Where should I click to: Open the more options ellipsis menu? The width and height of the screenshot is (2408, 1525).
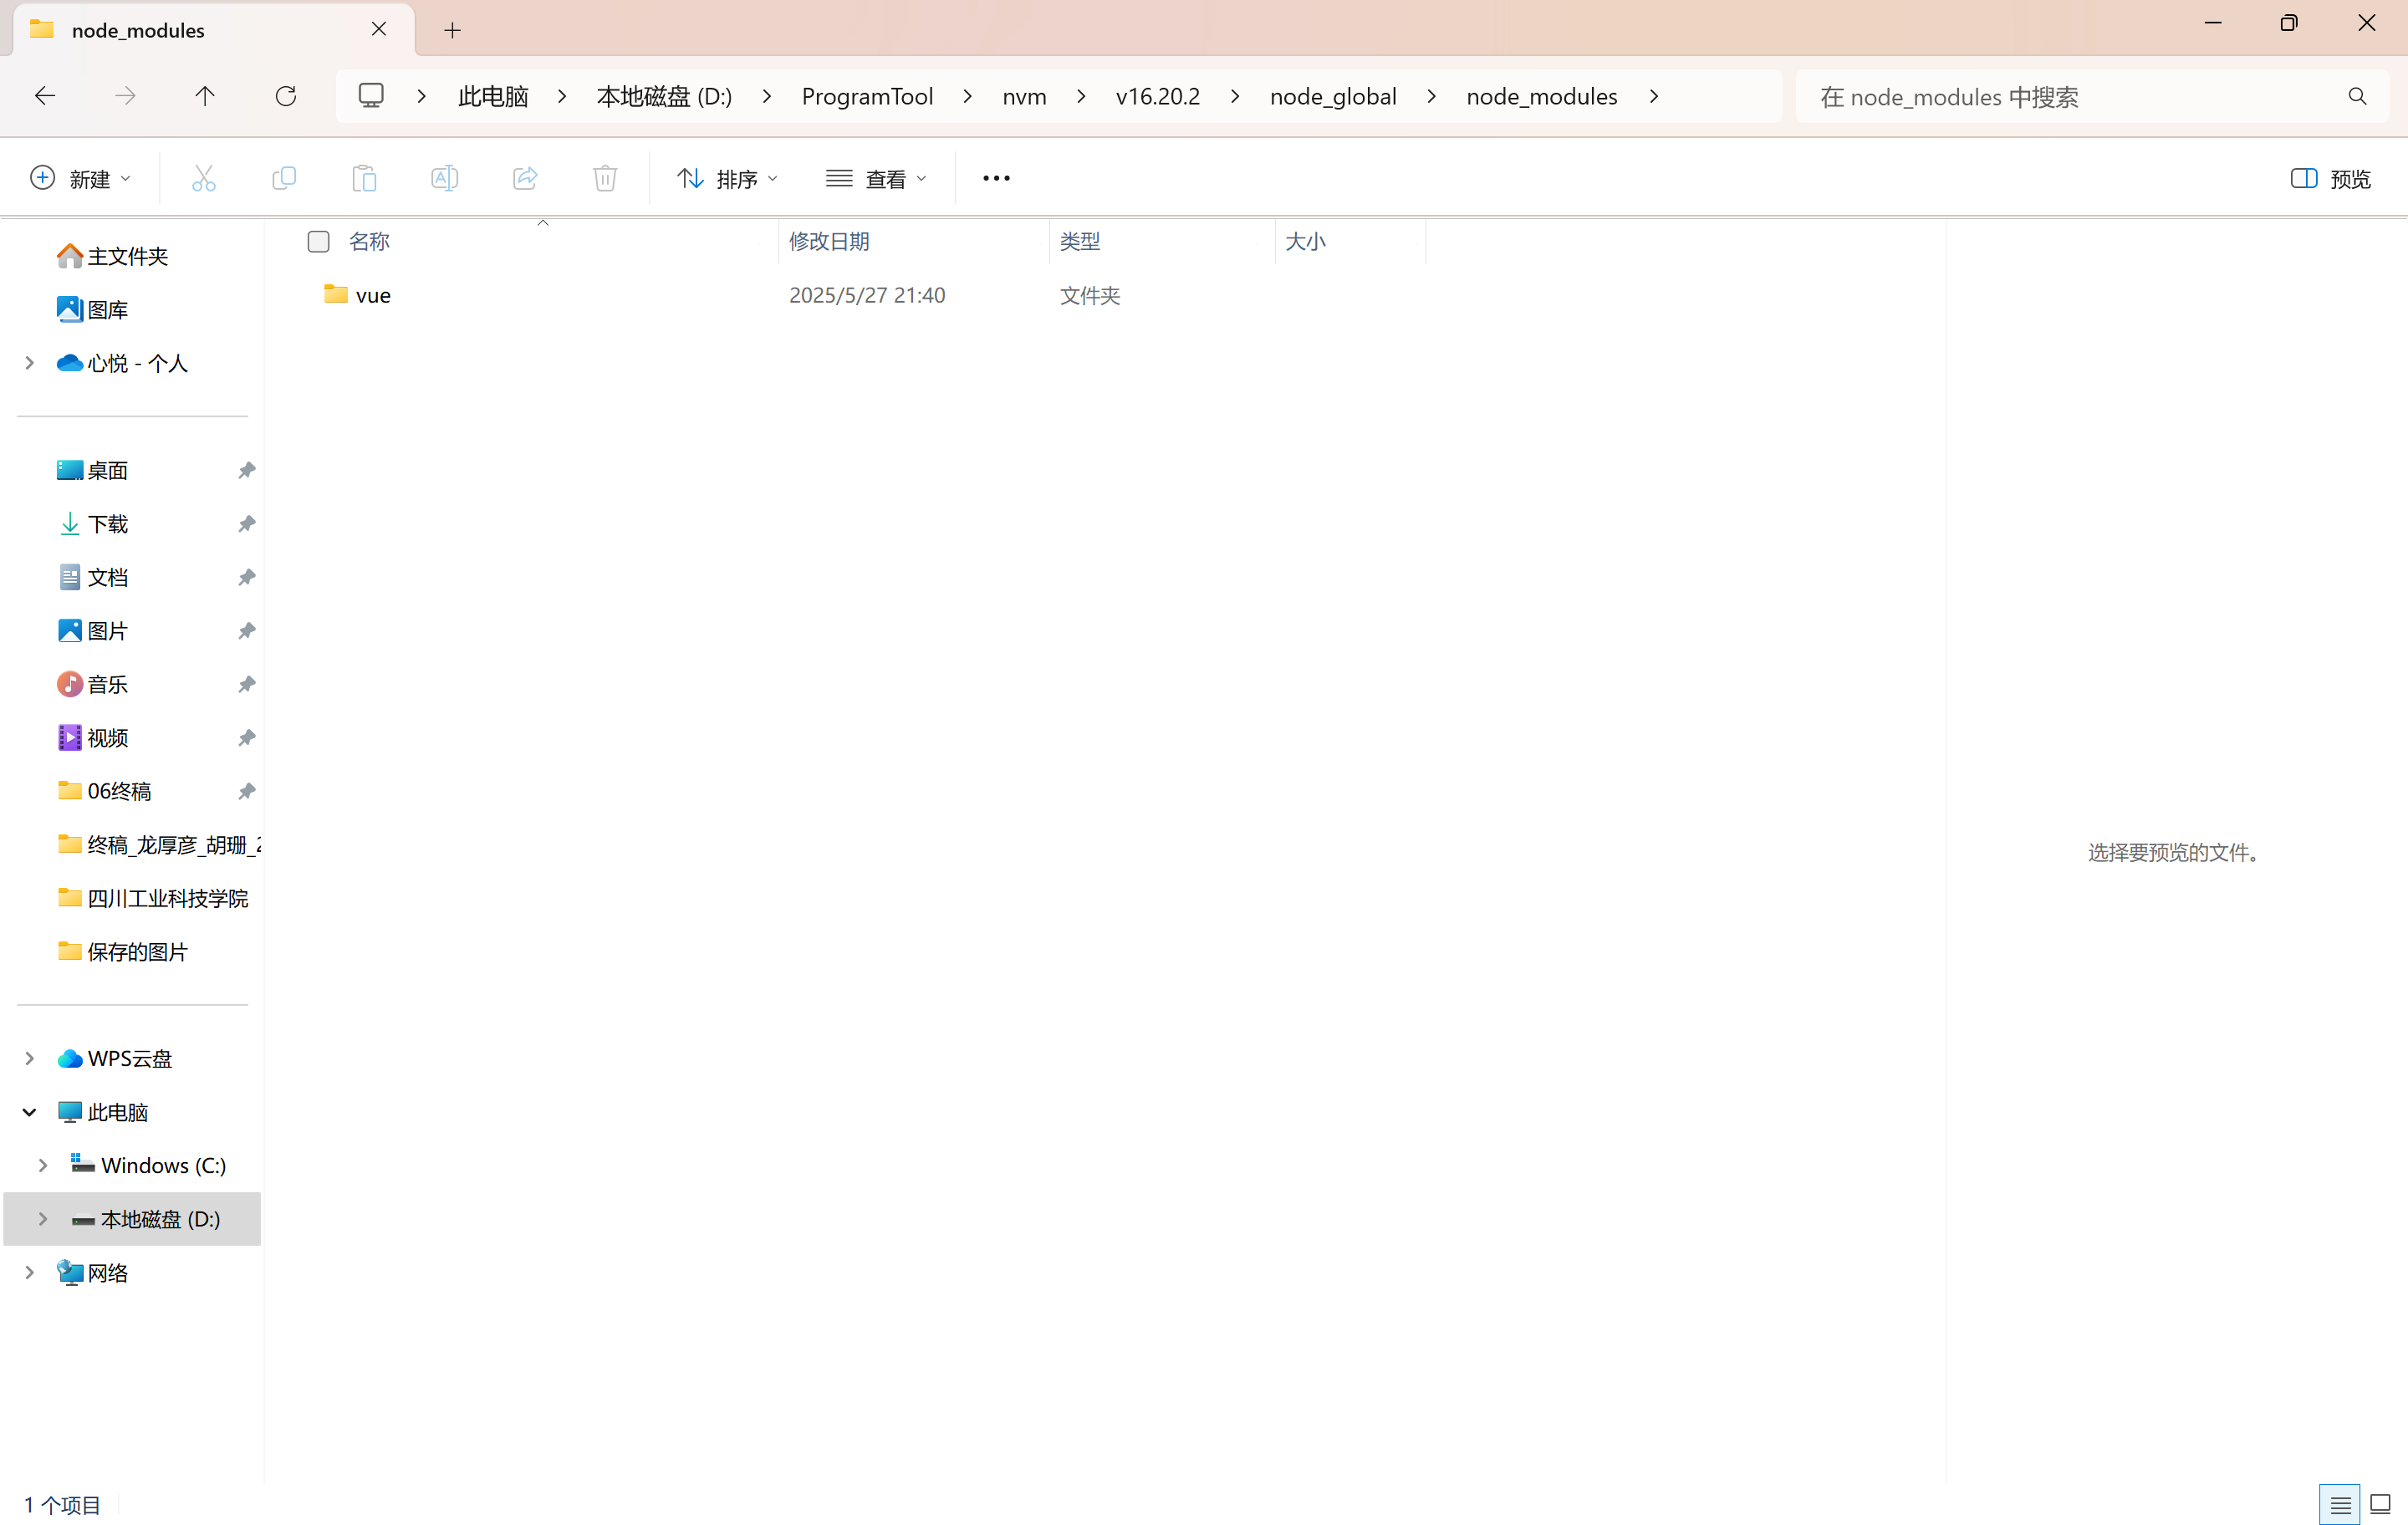click(x=996, y=178)
